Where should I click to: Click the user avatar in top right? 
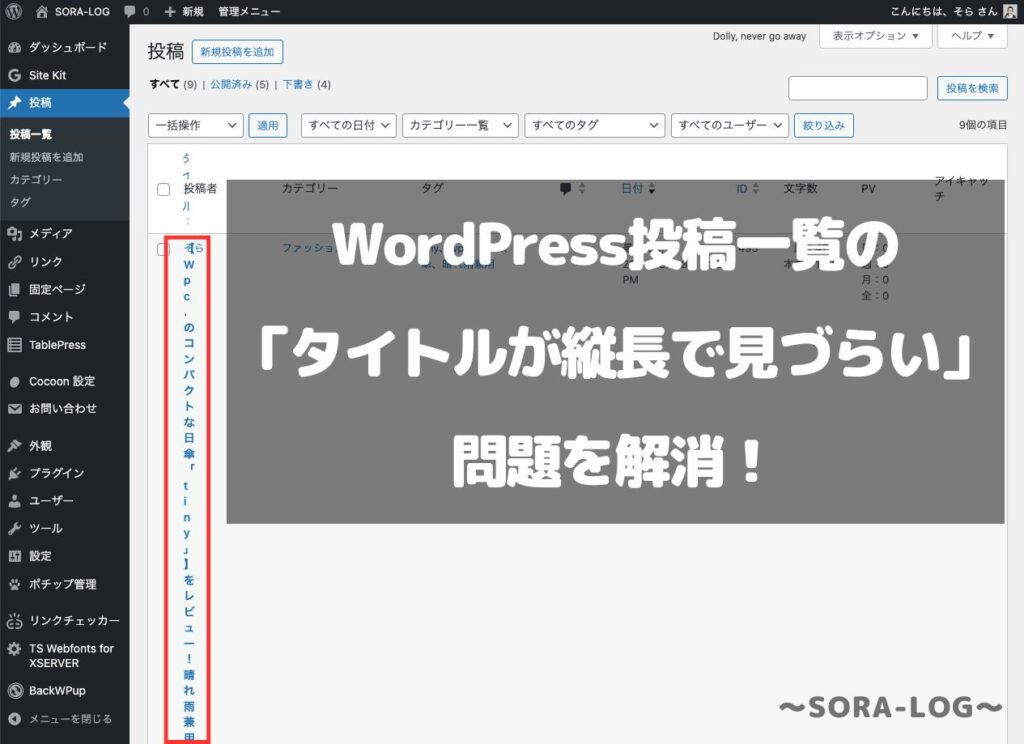pyautogui.click(x=1010, y=11)
